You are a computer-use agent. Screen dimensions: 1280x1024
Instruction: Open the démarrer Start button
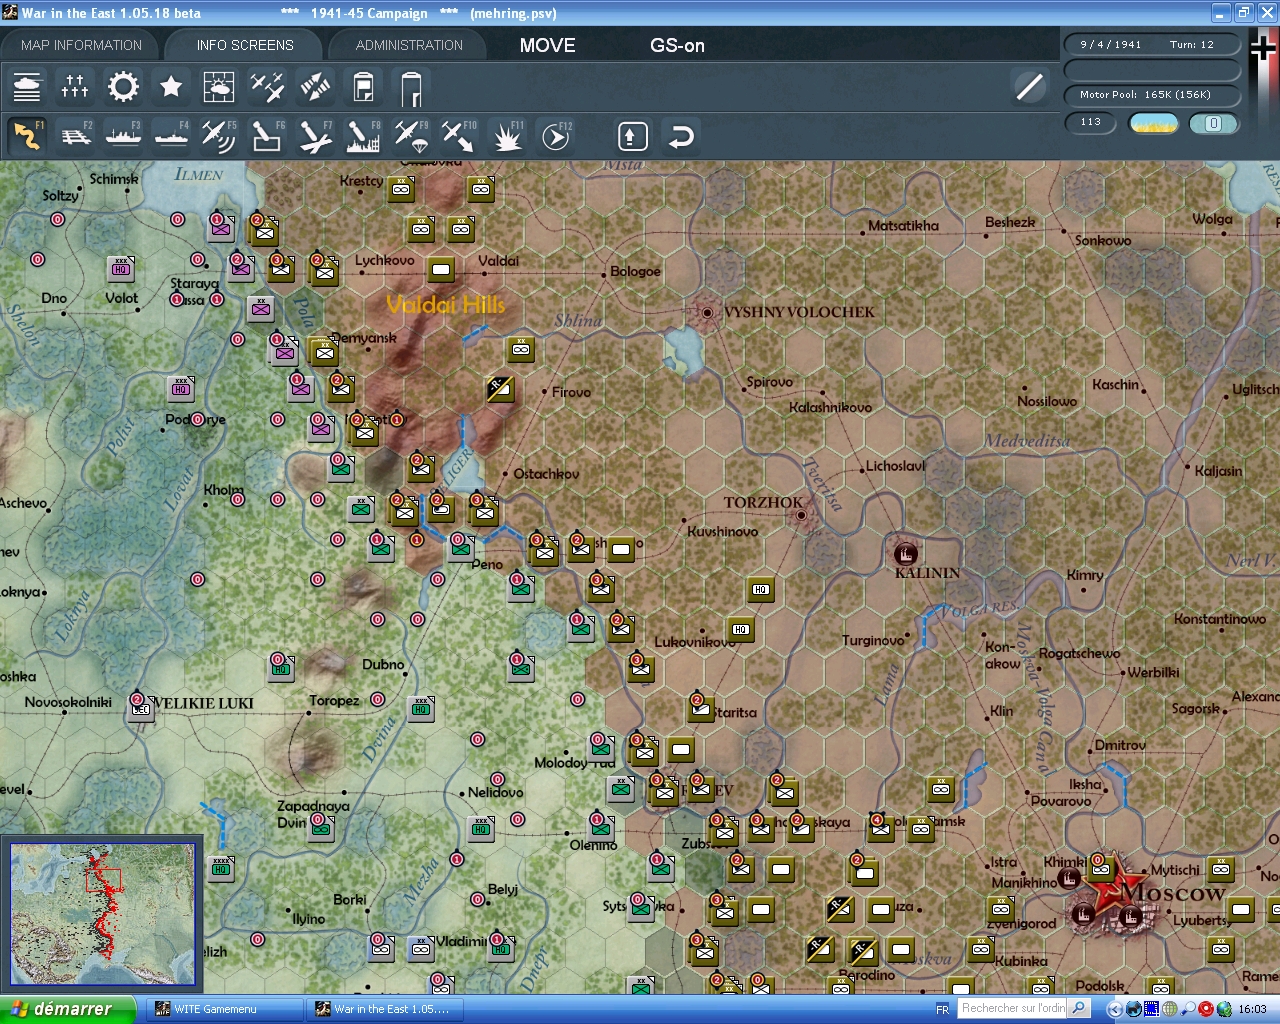point(67,1009)
